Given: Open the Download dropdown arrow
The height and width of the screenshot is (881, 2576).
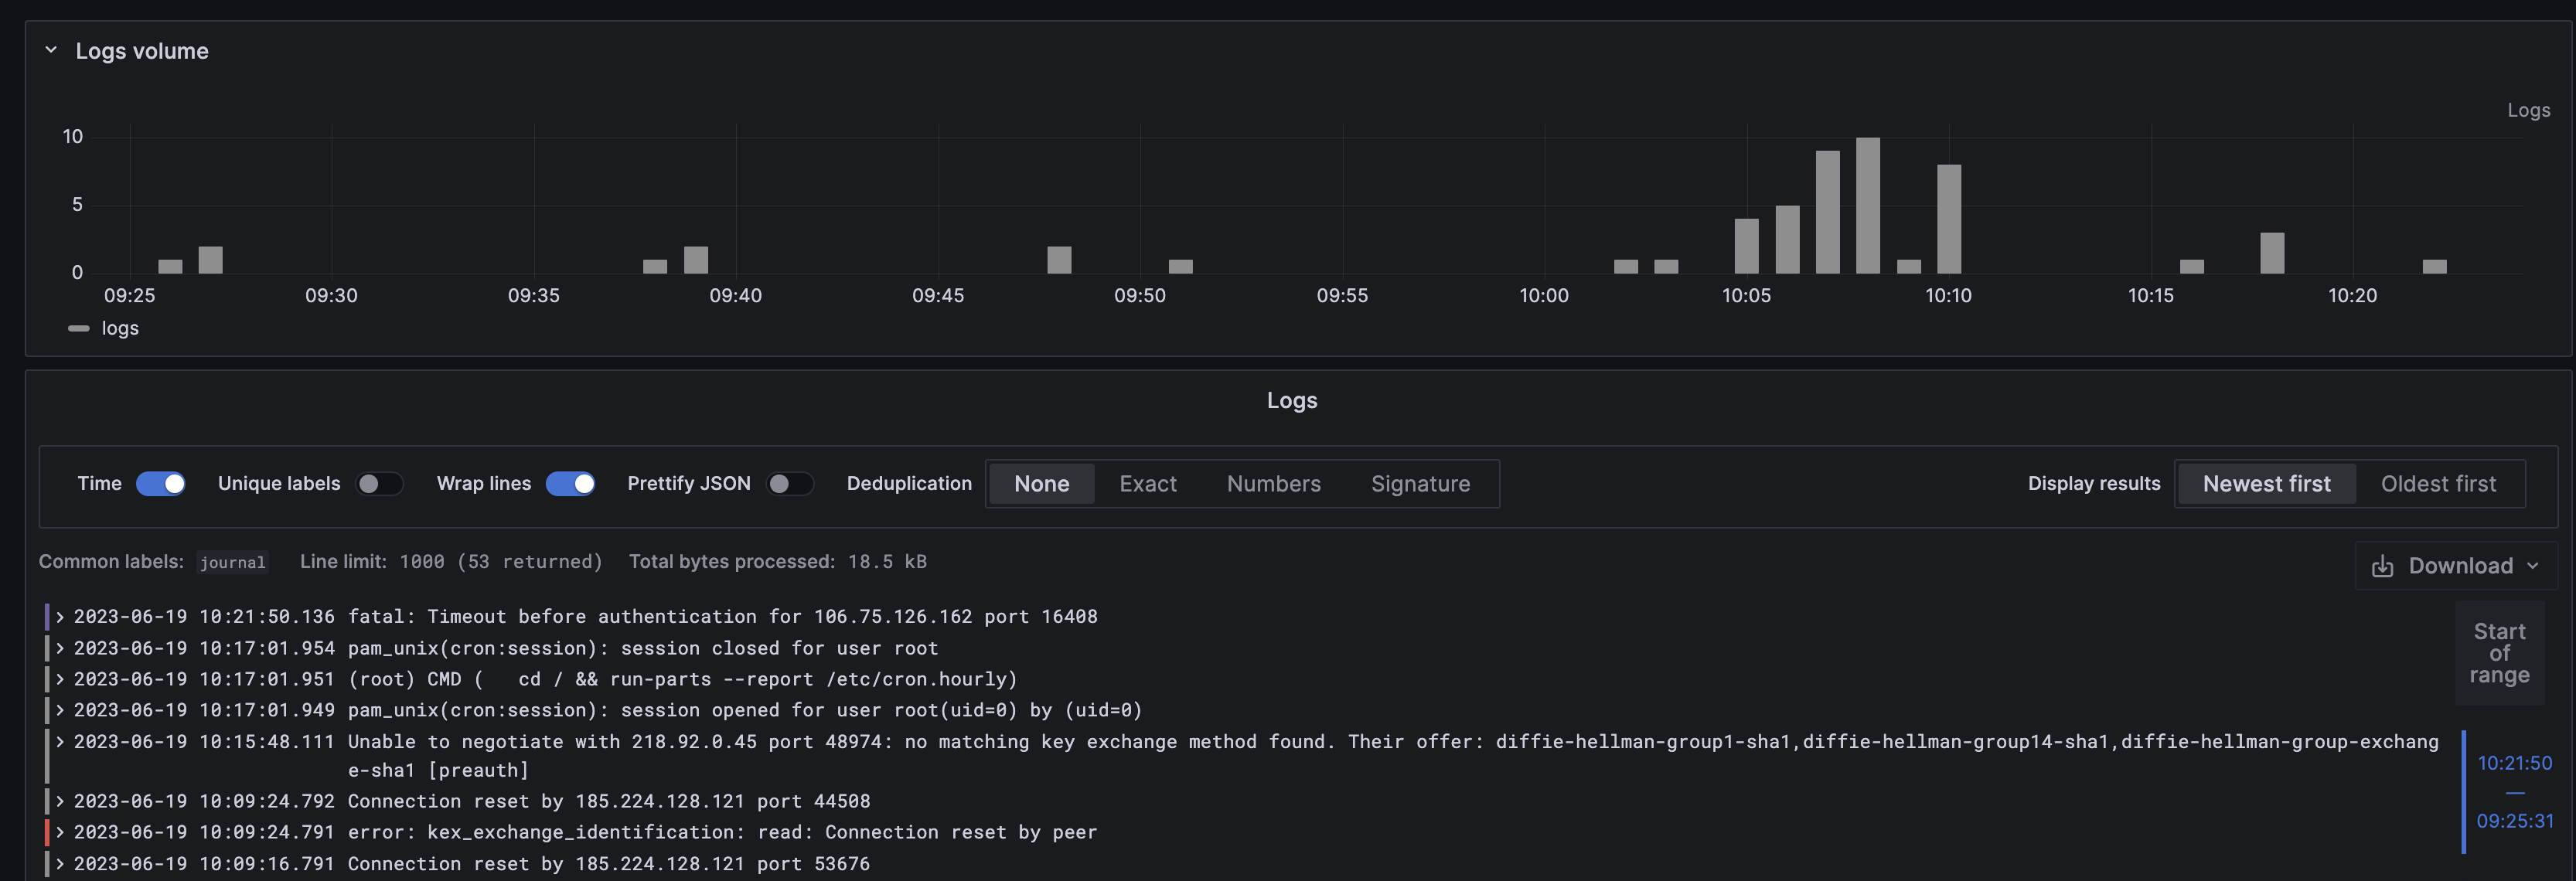Looking at the screenshot, I should tap(2532, 566).
